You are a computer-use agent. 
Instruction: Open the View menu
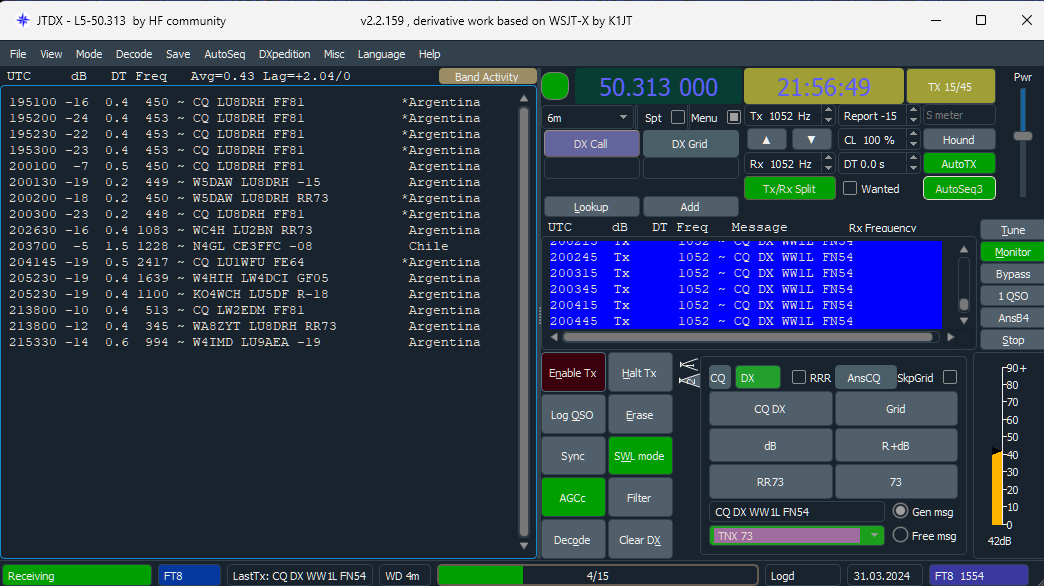51,54
